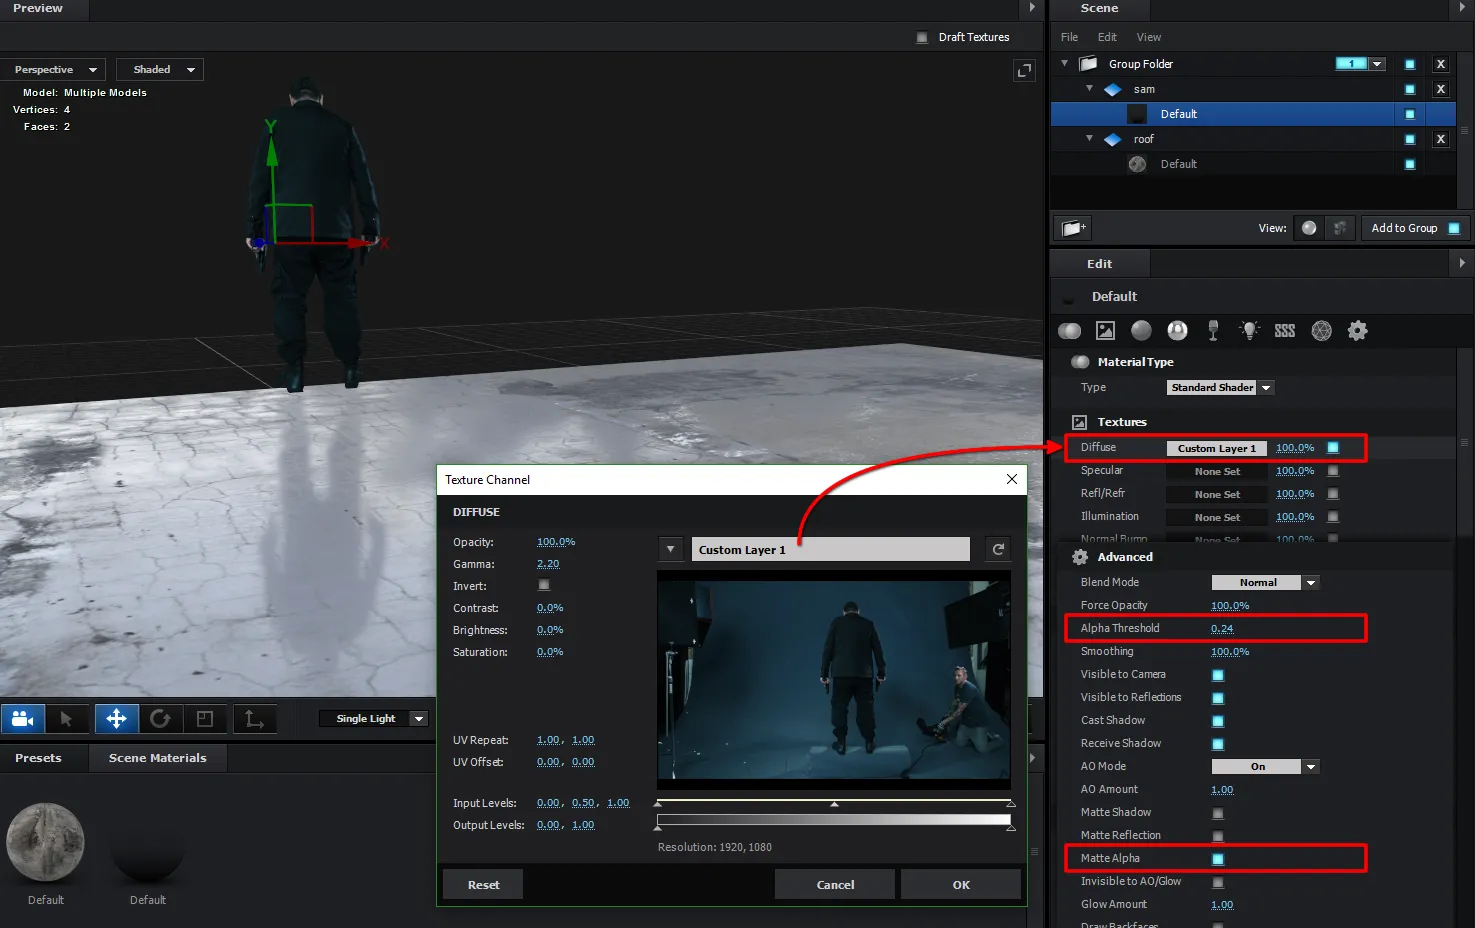Screen dimensions: 1475x928
Task: Collapse the sam model tree item
Action: (x=1089, y=89)
